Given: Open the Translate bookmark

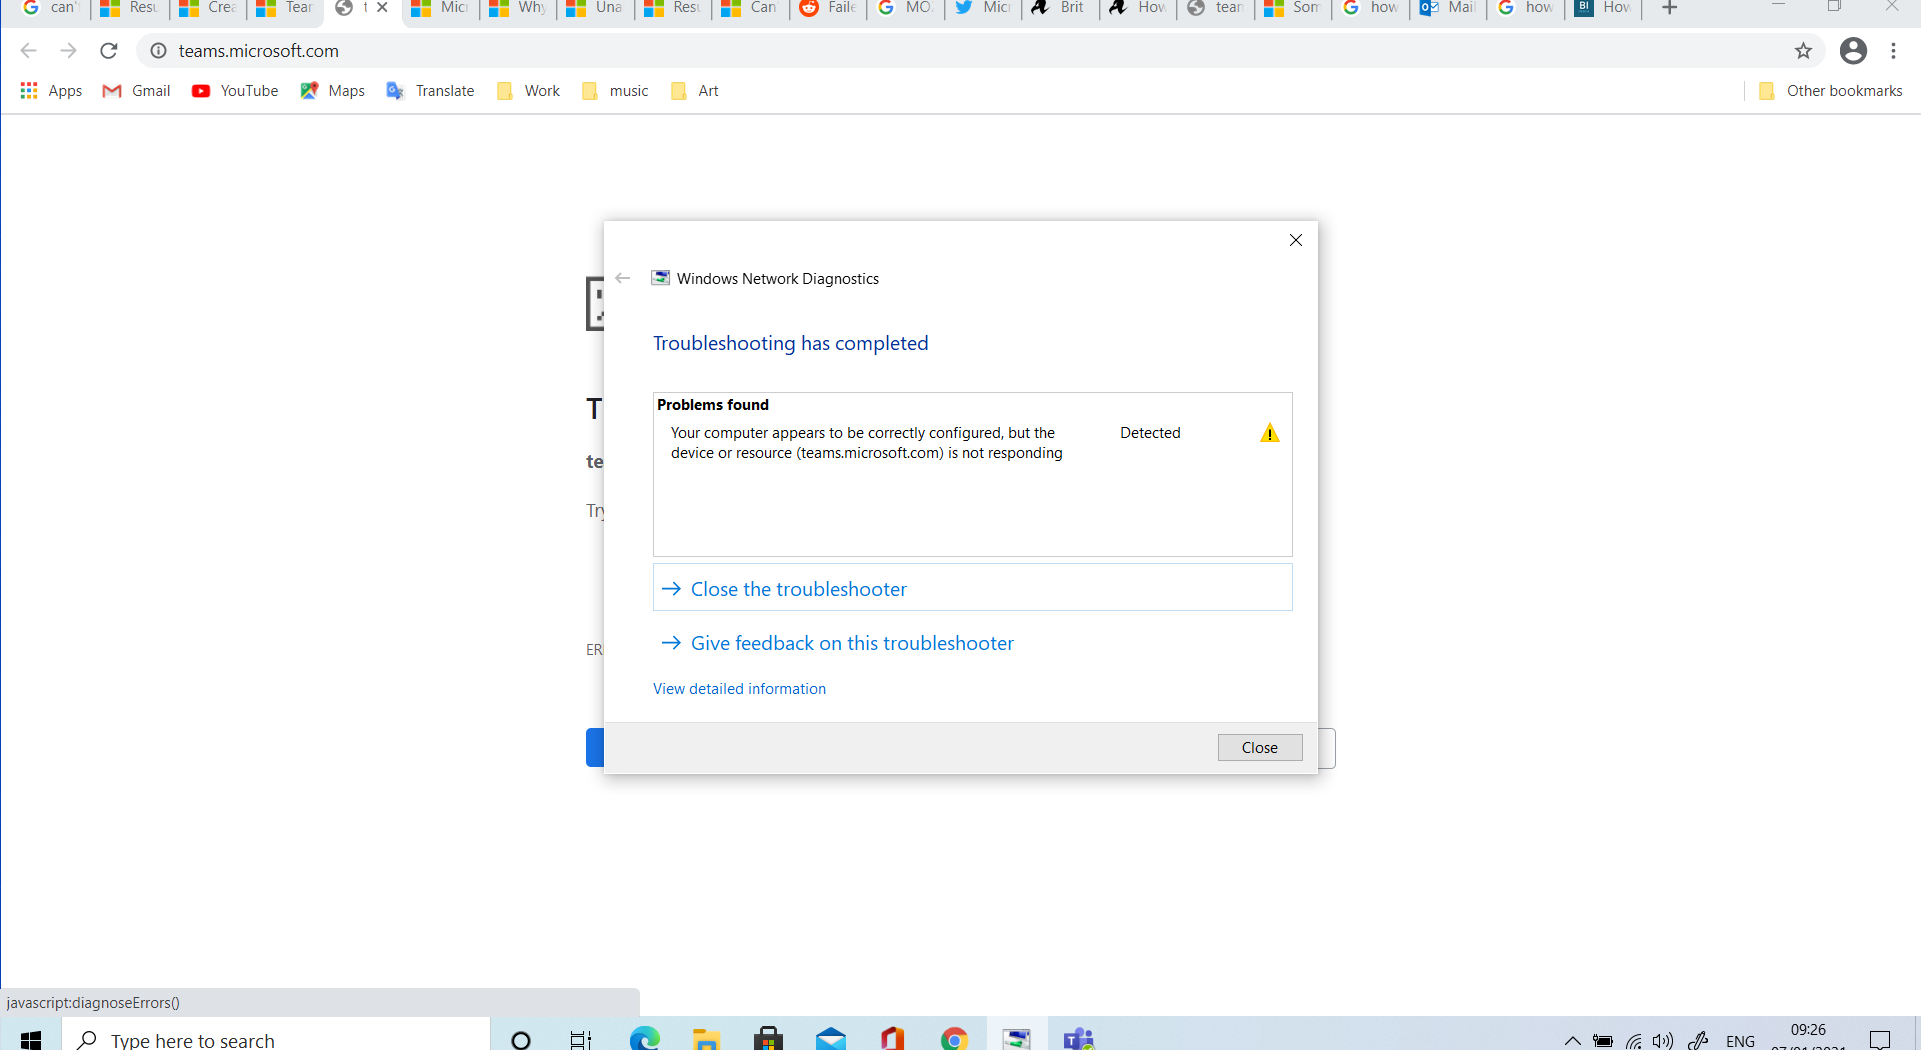Looking at the screenshot, I should (x=431, y=91).
